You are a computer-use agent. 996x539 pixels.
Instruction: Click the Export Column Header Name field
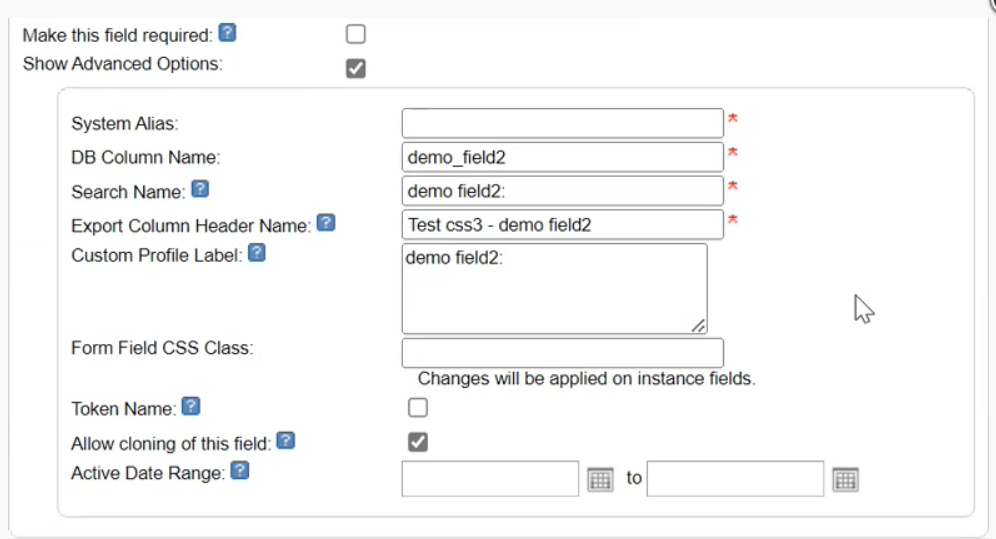click(x=562, y=225)
